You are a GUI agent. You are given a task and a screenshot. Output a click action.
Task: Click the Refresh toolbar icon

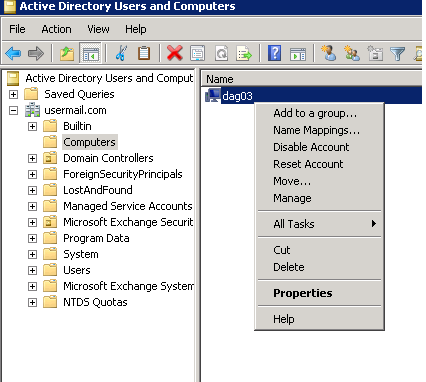point(221,53)
